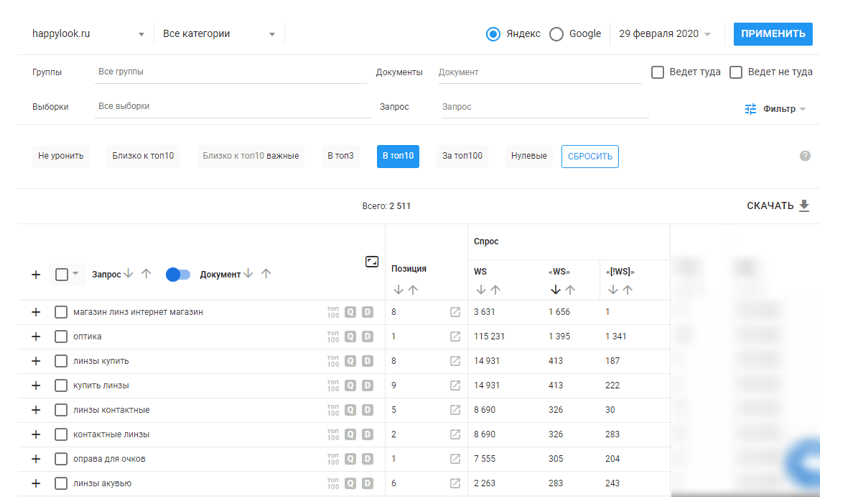
Task: Click the ПРИМЕНИТЬ button
Action: [773, 34]
